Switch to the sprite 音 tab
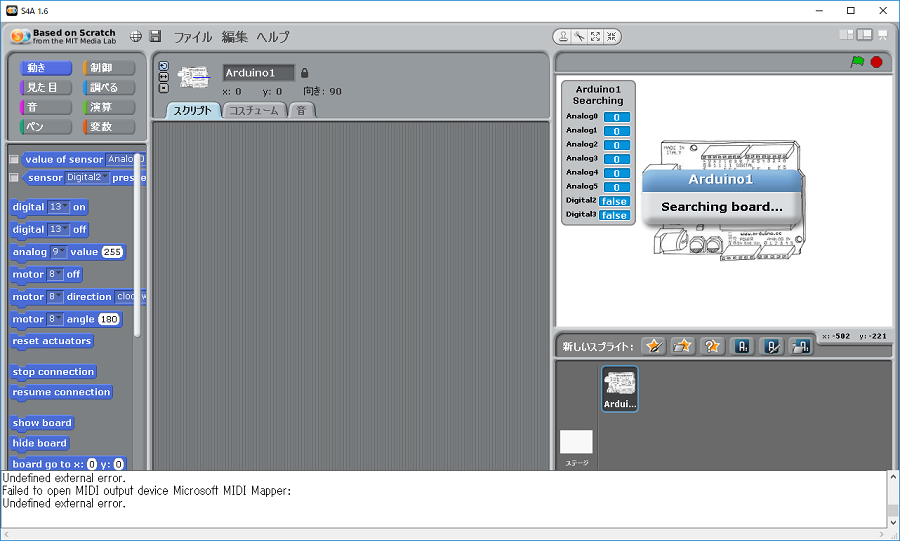 tap(302, 111)
